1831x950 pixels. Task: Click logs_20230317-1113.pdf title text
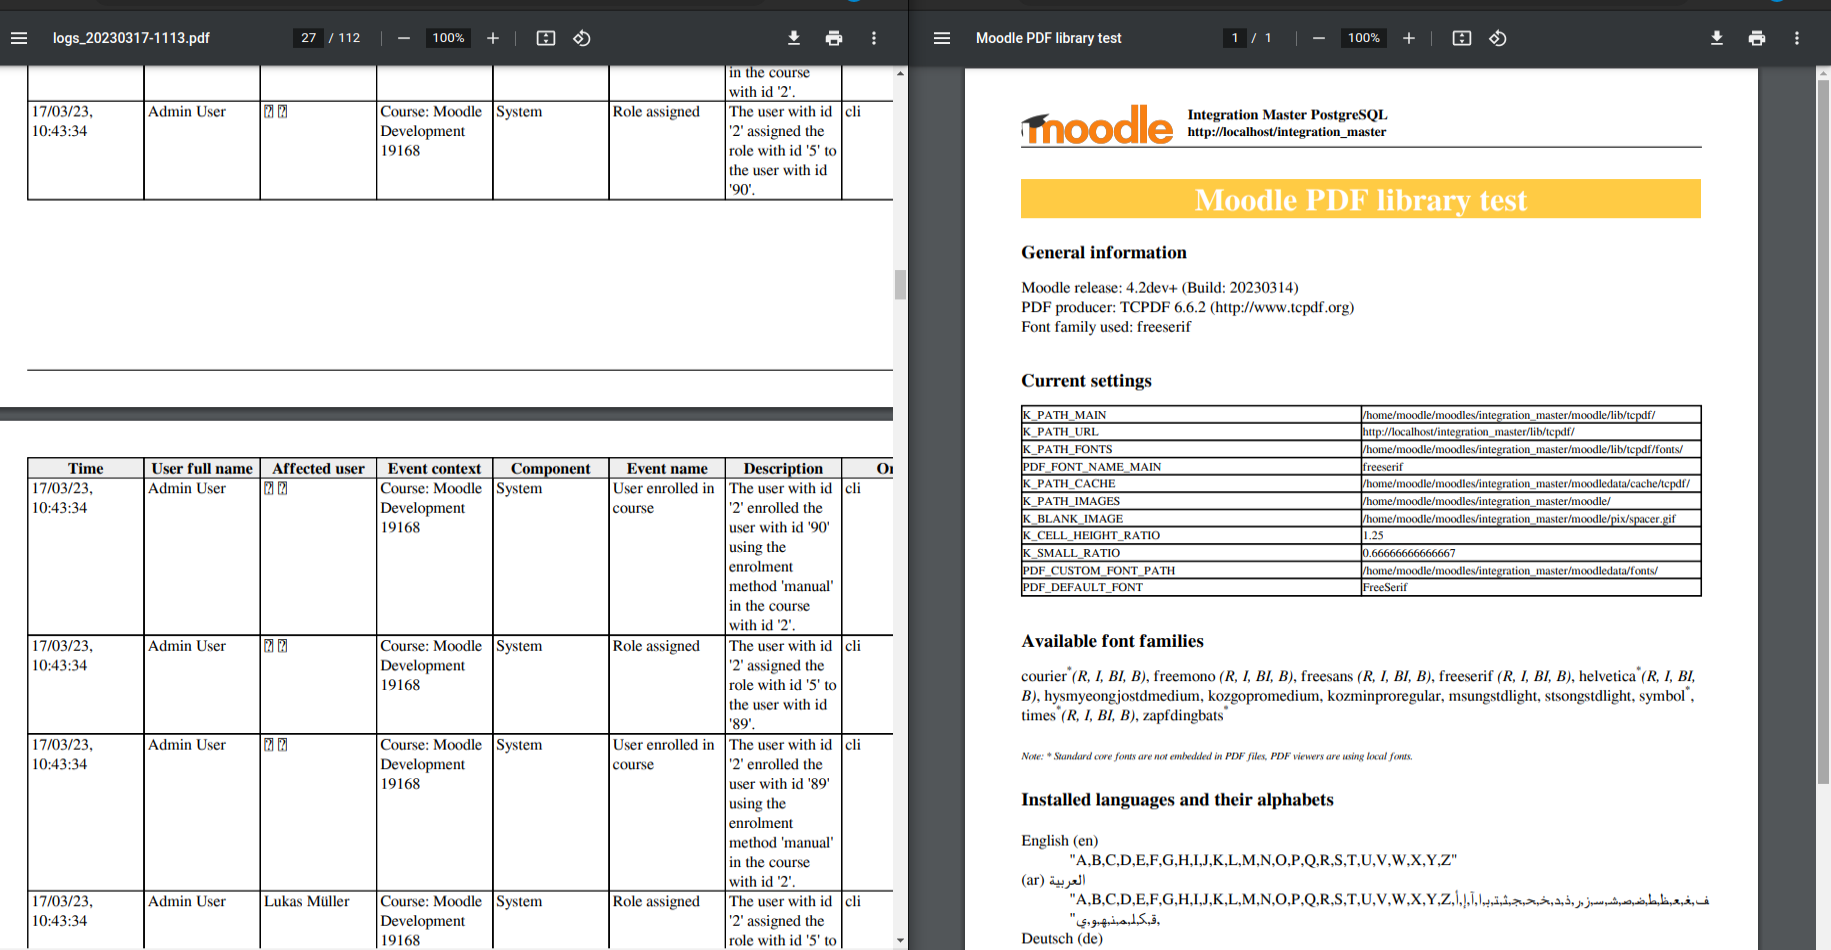tap(131, 38)
